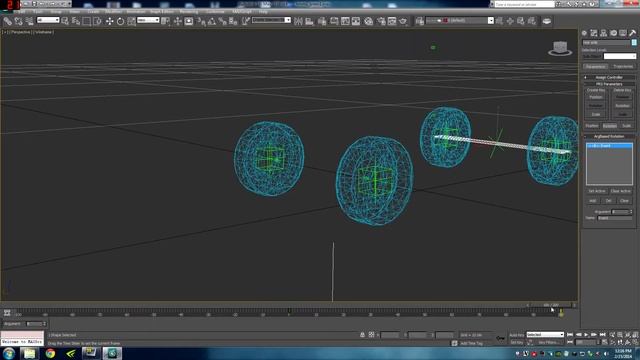
Task: Toggle Window/Crossing selection mode
Action: click(x=98, y=21)
